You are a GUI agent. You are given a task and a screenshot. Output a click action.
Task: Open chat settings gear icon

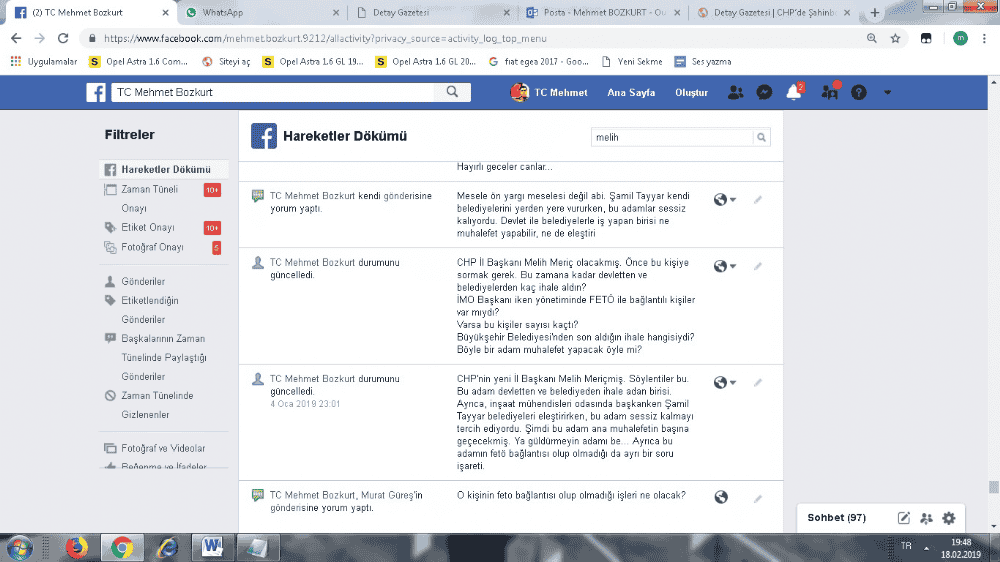click(x=949, y=518)
